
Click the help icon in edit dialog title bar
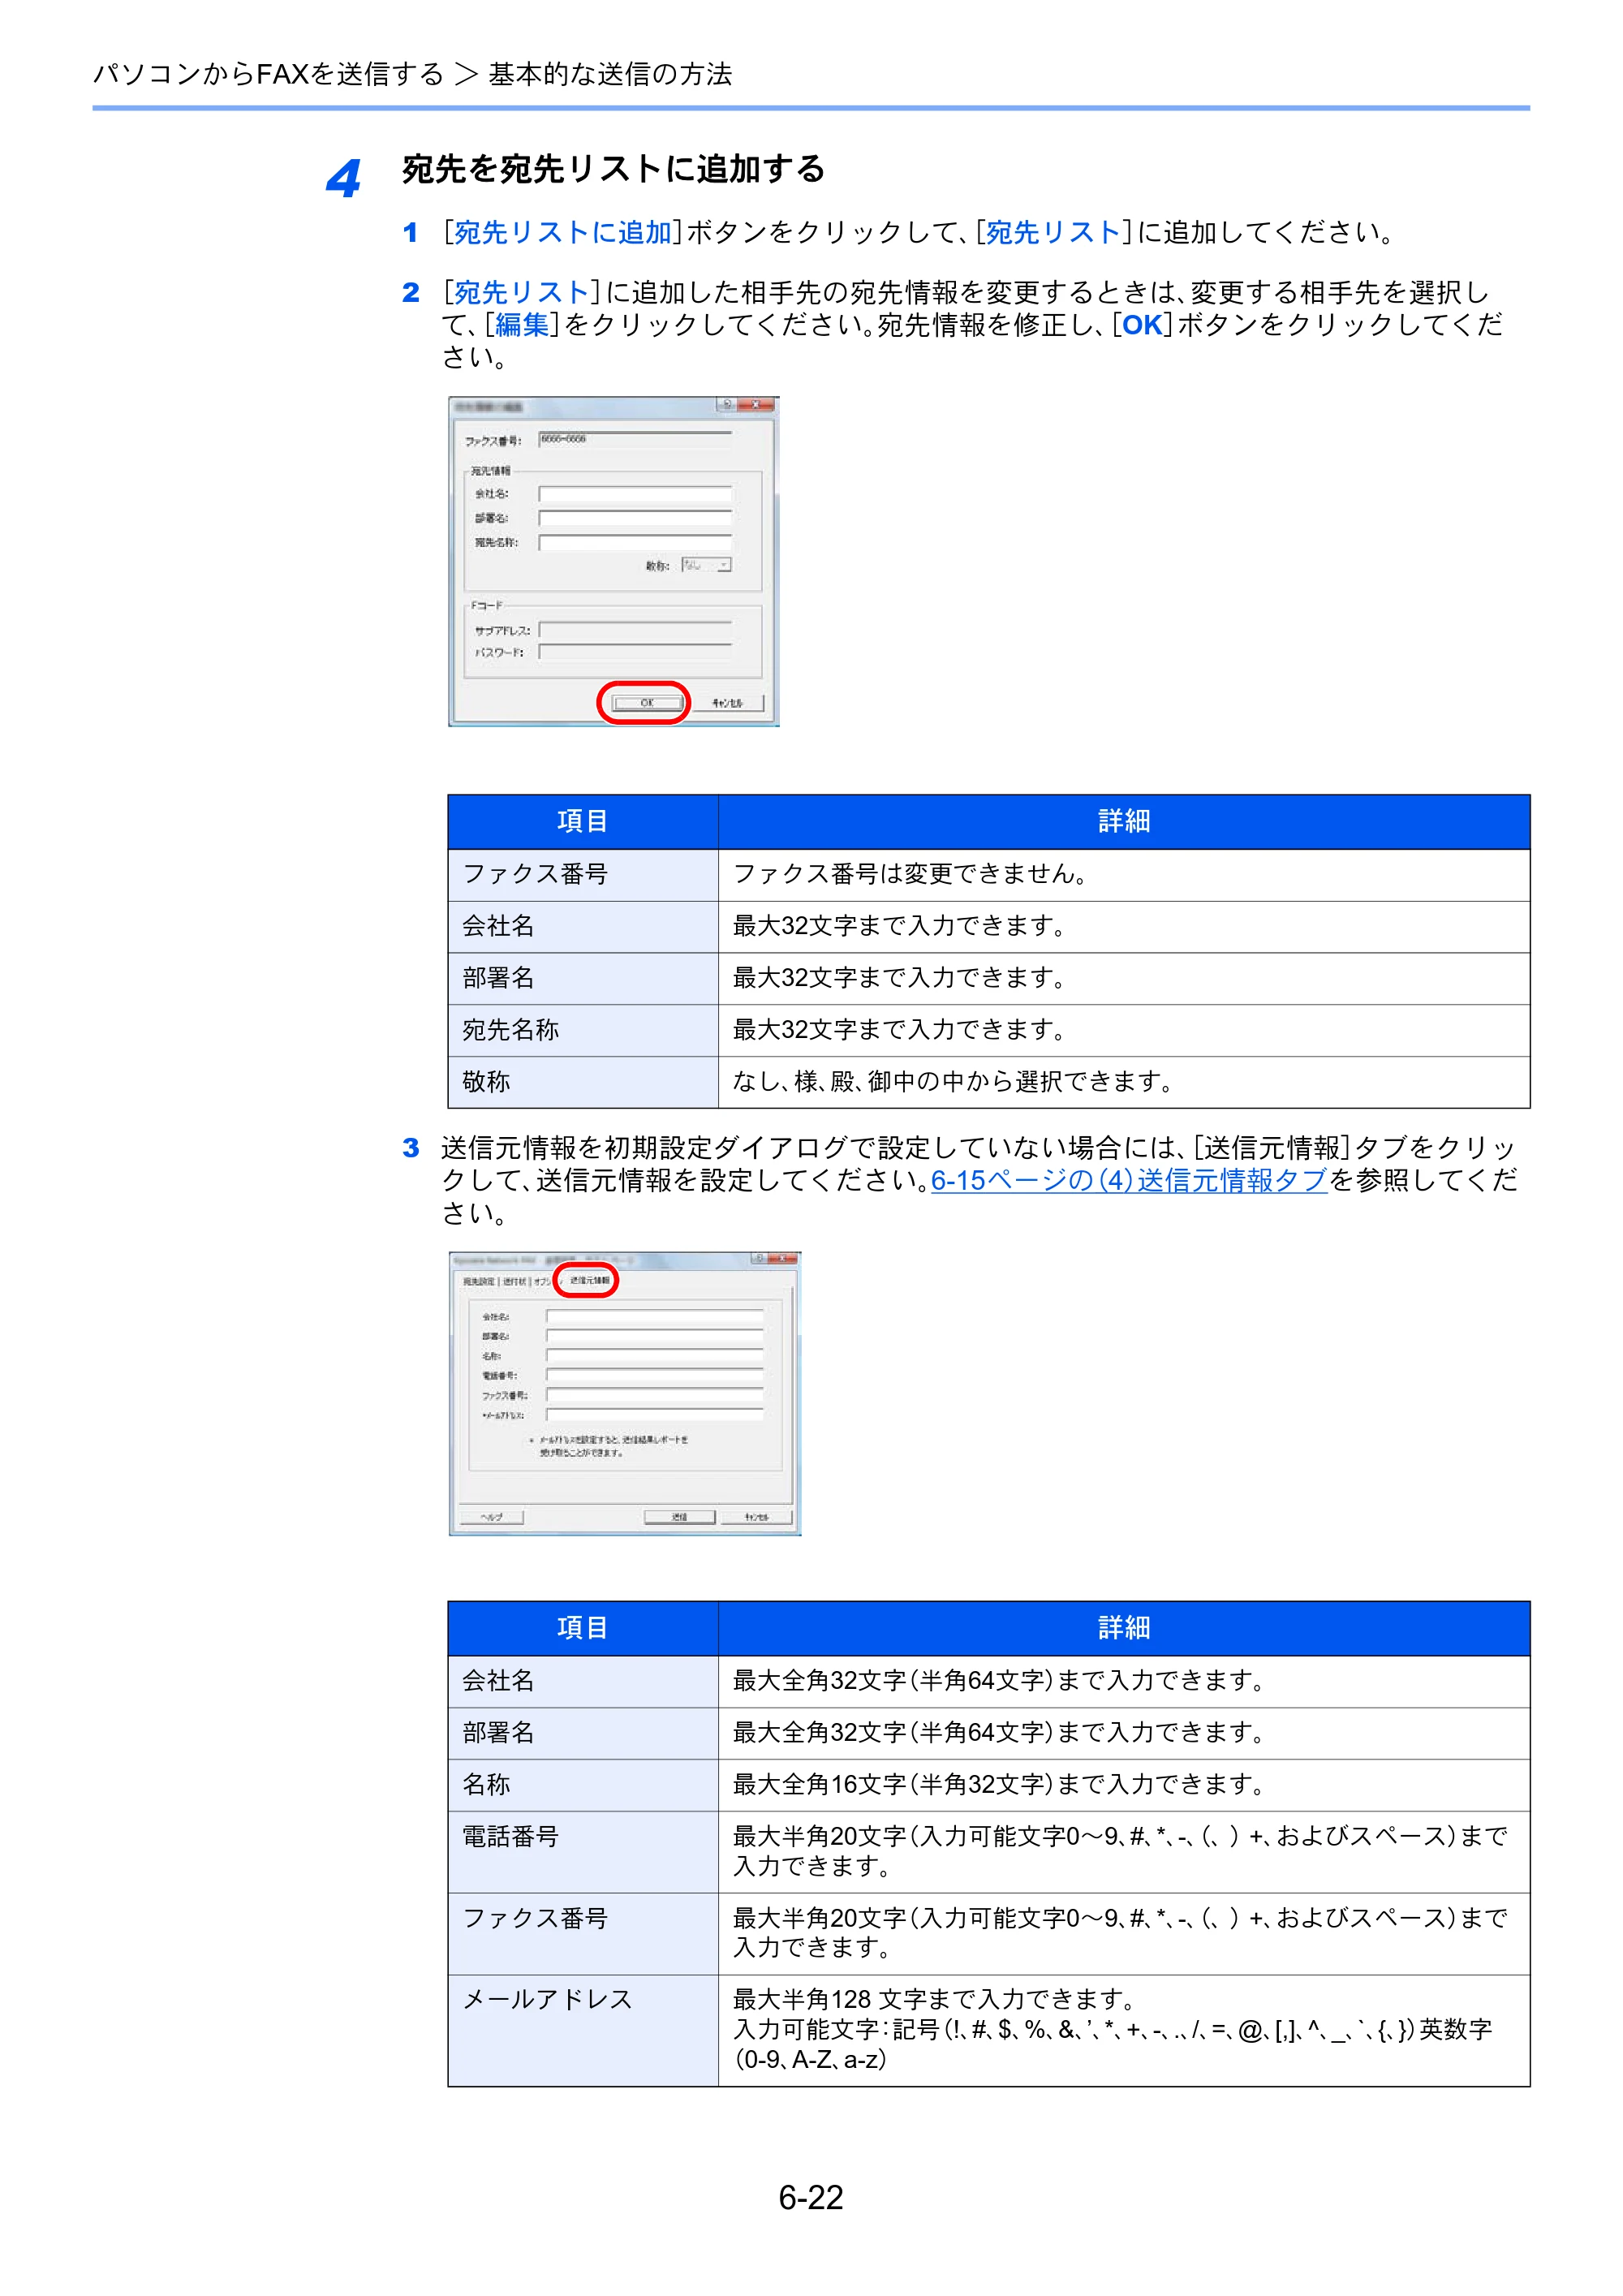[727, 404]
